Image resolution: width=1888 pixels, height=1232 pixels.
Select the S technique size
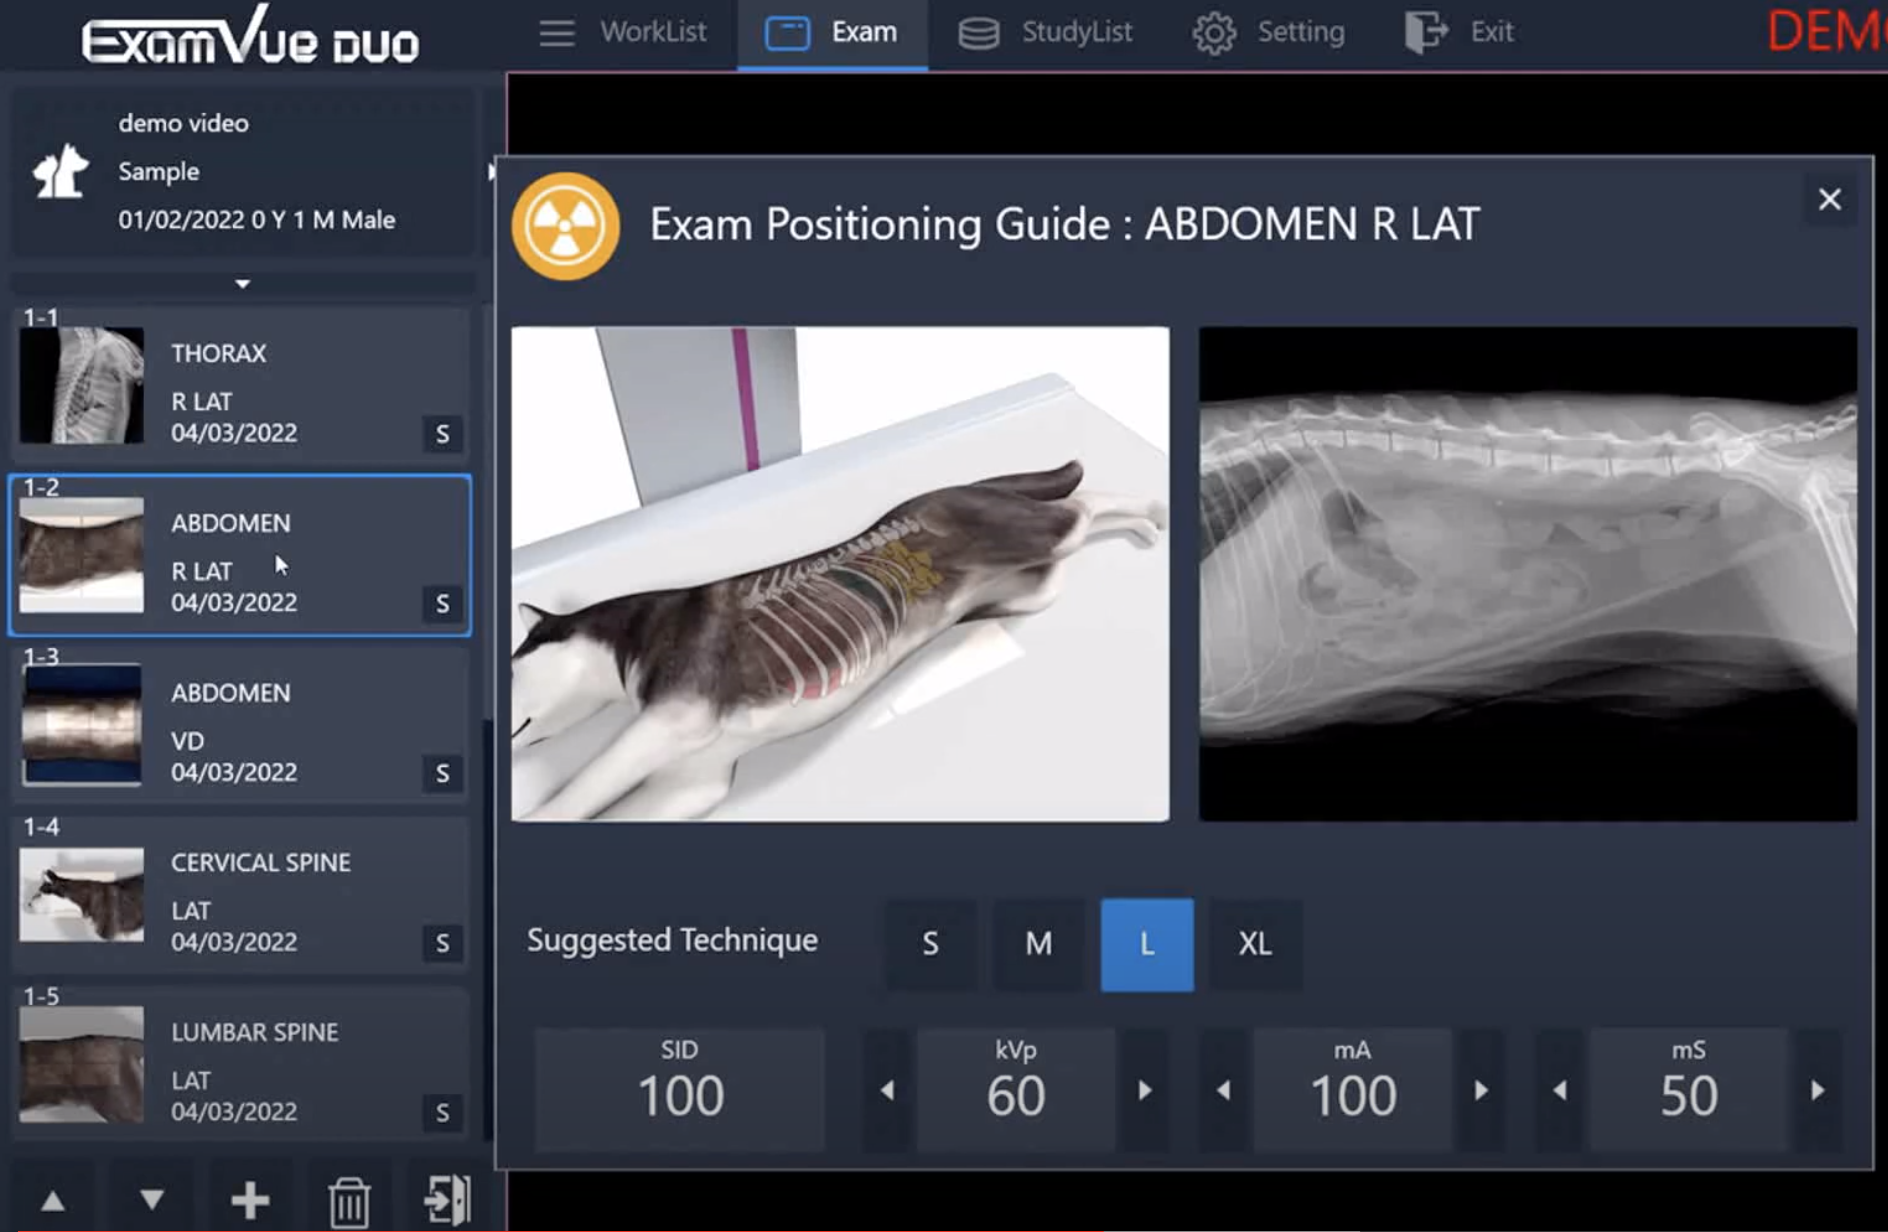click(x=930, y=944)
